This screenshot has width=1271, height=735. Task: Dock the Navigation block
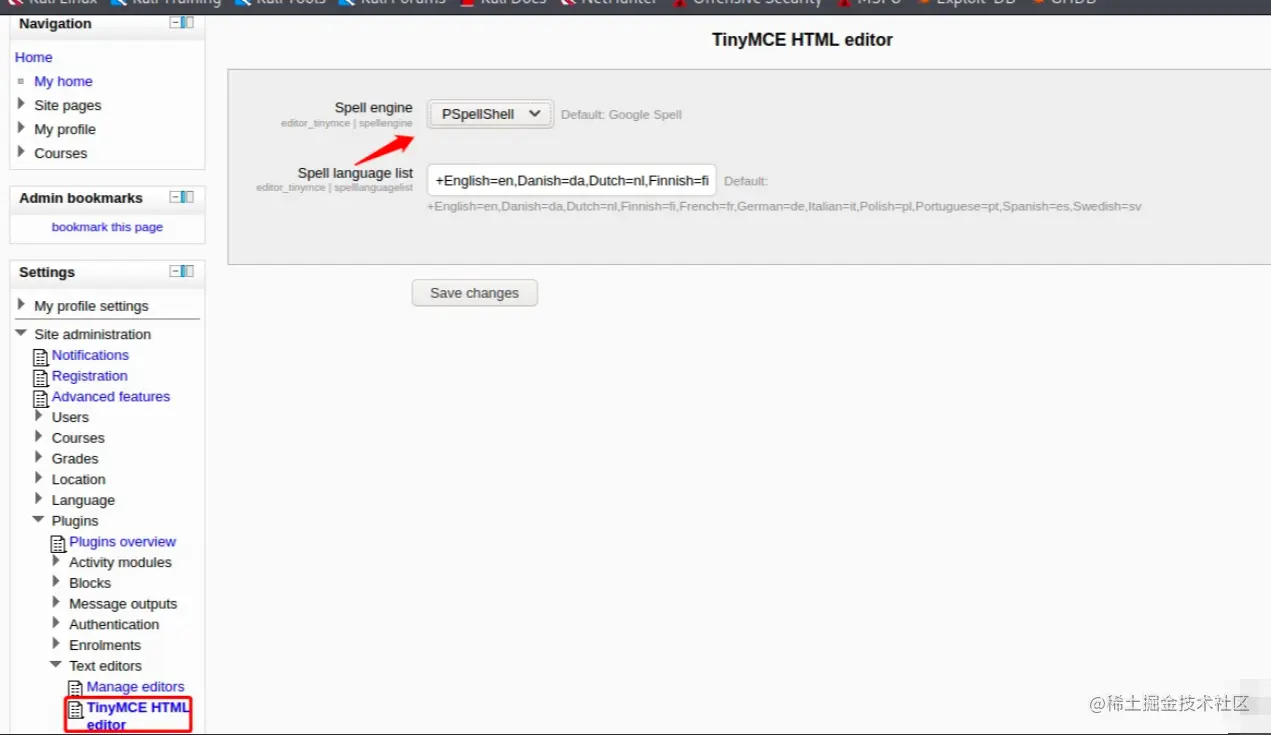pyautogui.click(x=188, y=23)
